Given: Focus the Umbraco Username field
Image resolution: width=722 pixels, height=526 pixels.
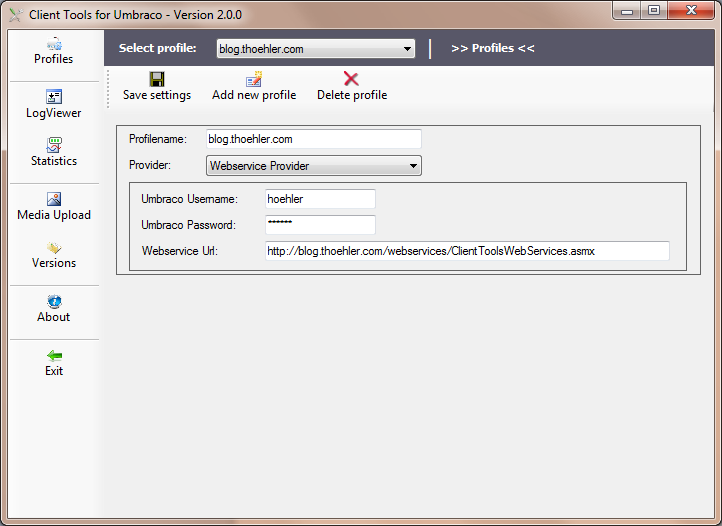Looking at the screenshot, I should [x=320, y=199].
